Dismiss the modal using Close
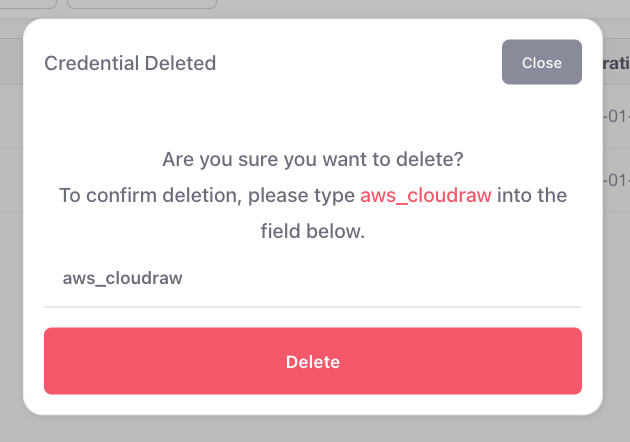The image size is (630, 442). point(541,62)
